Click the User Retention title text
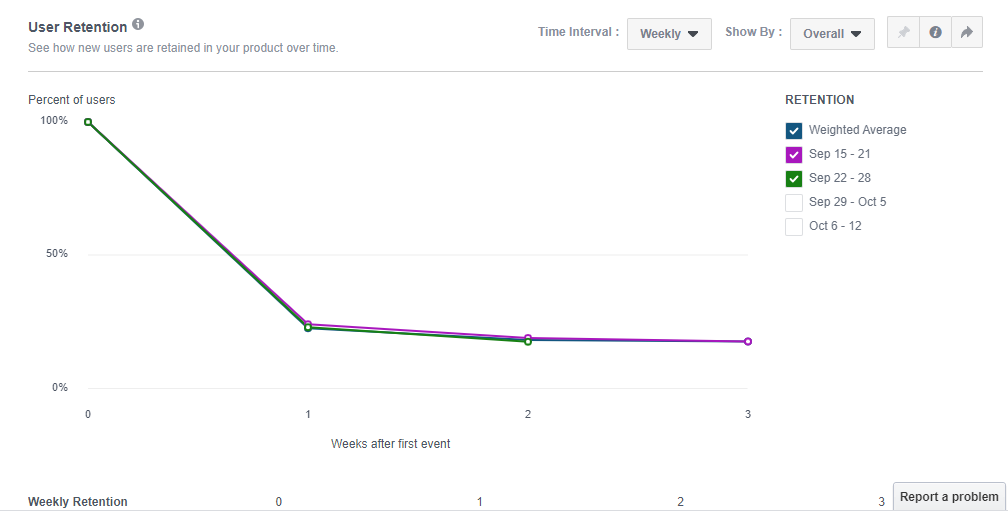 (x=78, y=27)
